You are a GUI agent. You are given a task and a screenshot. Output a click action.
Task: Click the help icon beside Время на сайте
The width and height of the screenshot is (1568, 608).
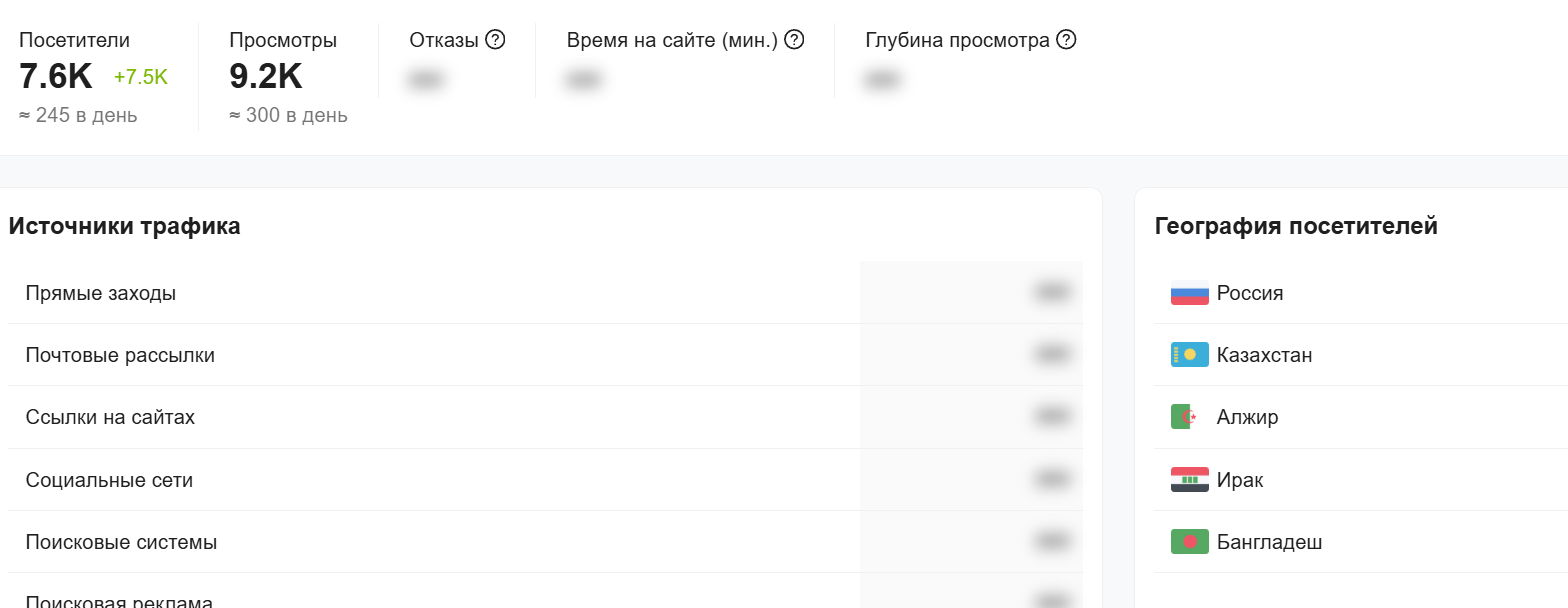pos(795,40)
